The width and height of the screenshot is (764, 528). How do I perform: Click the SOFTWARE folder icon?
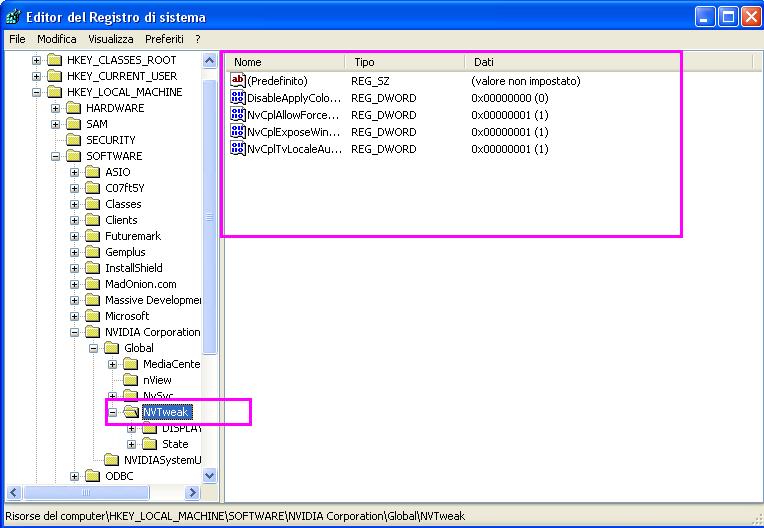[74, 156]
